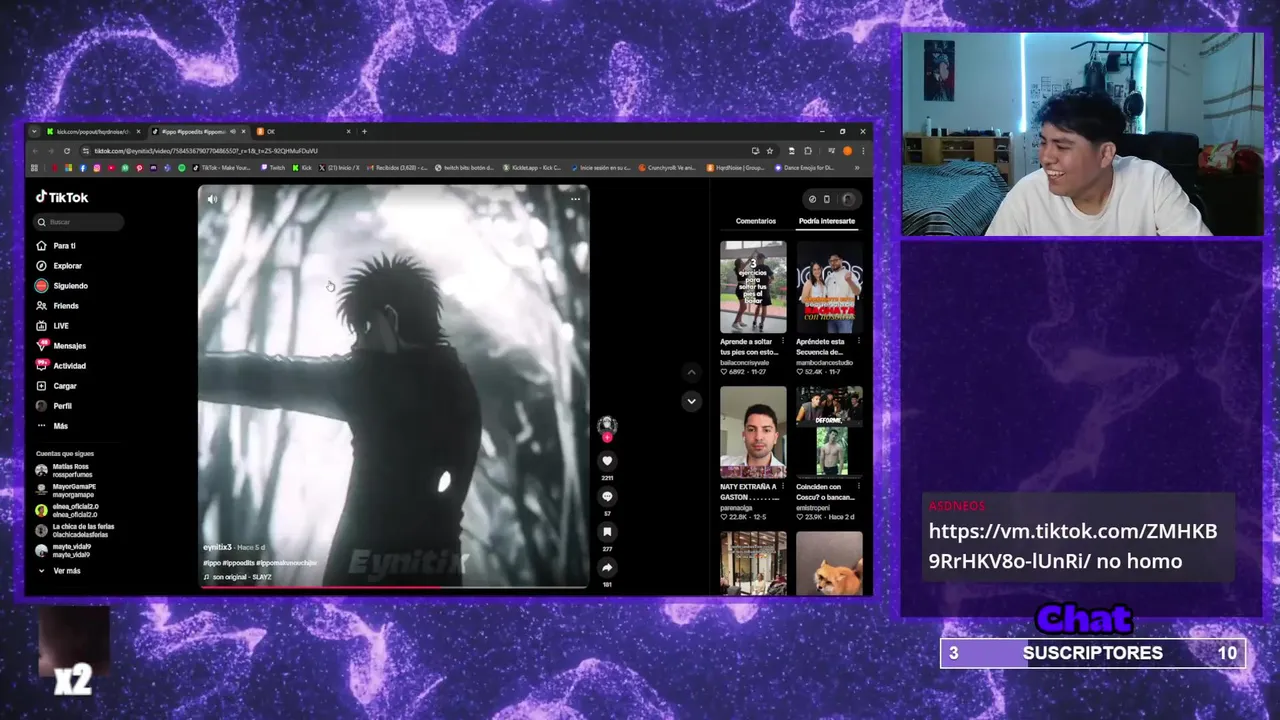Open Mensajes in the sidebar
The height and width of the screenshot is (720, 1280).
[61, 346]
